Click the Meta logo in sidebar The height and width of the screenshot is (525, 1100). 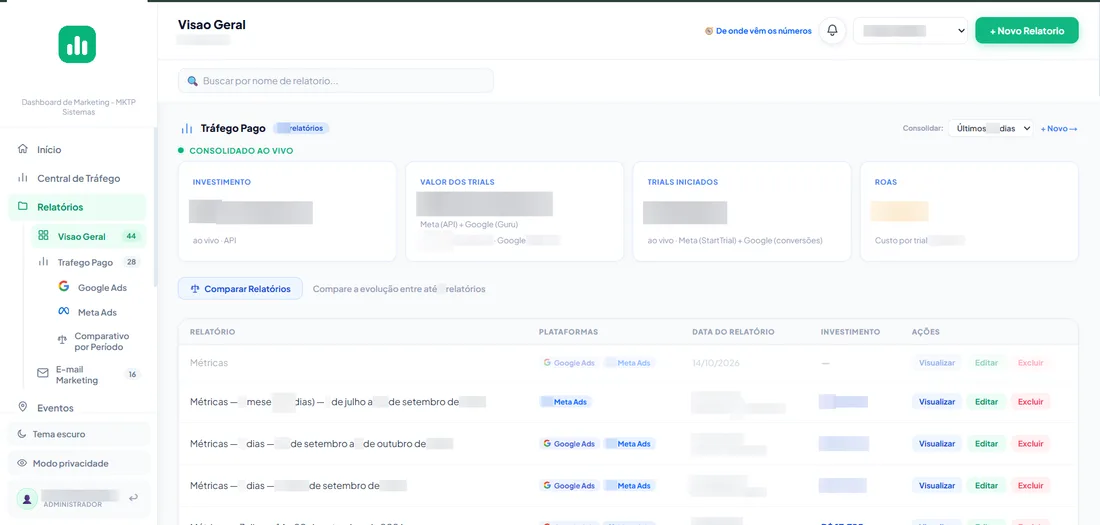tap(64, 312)
